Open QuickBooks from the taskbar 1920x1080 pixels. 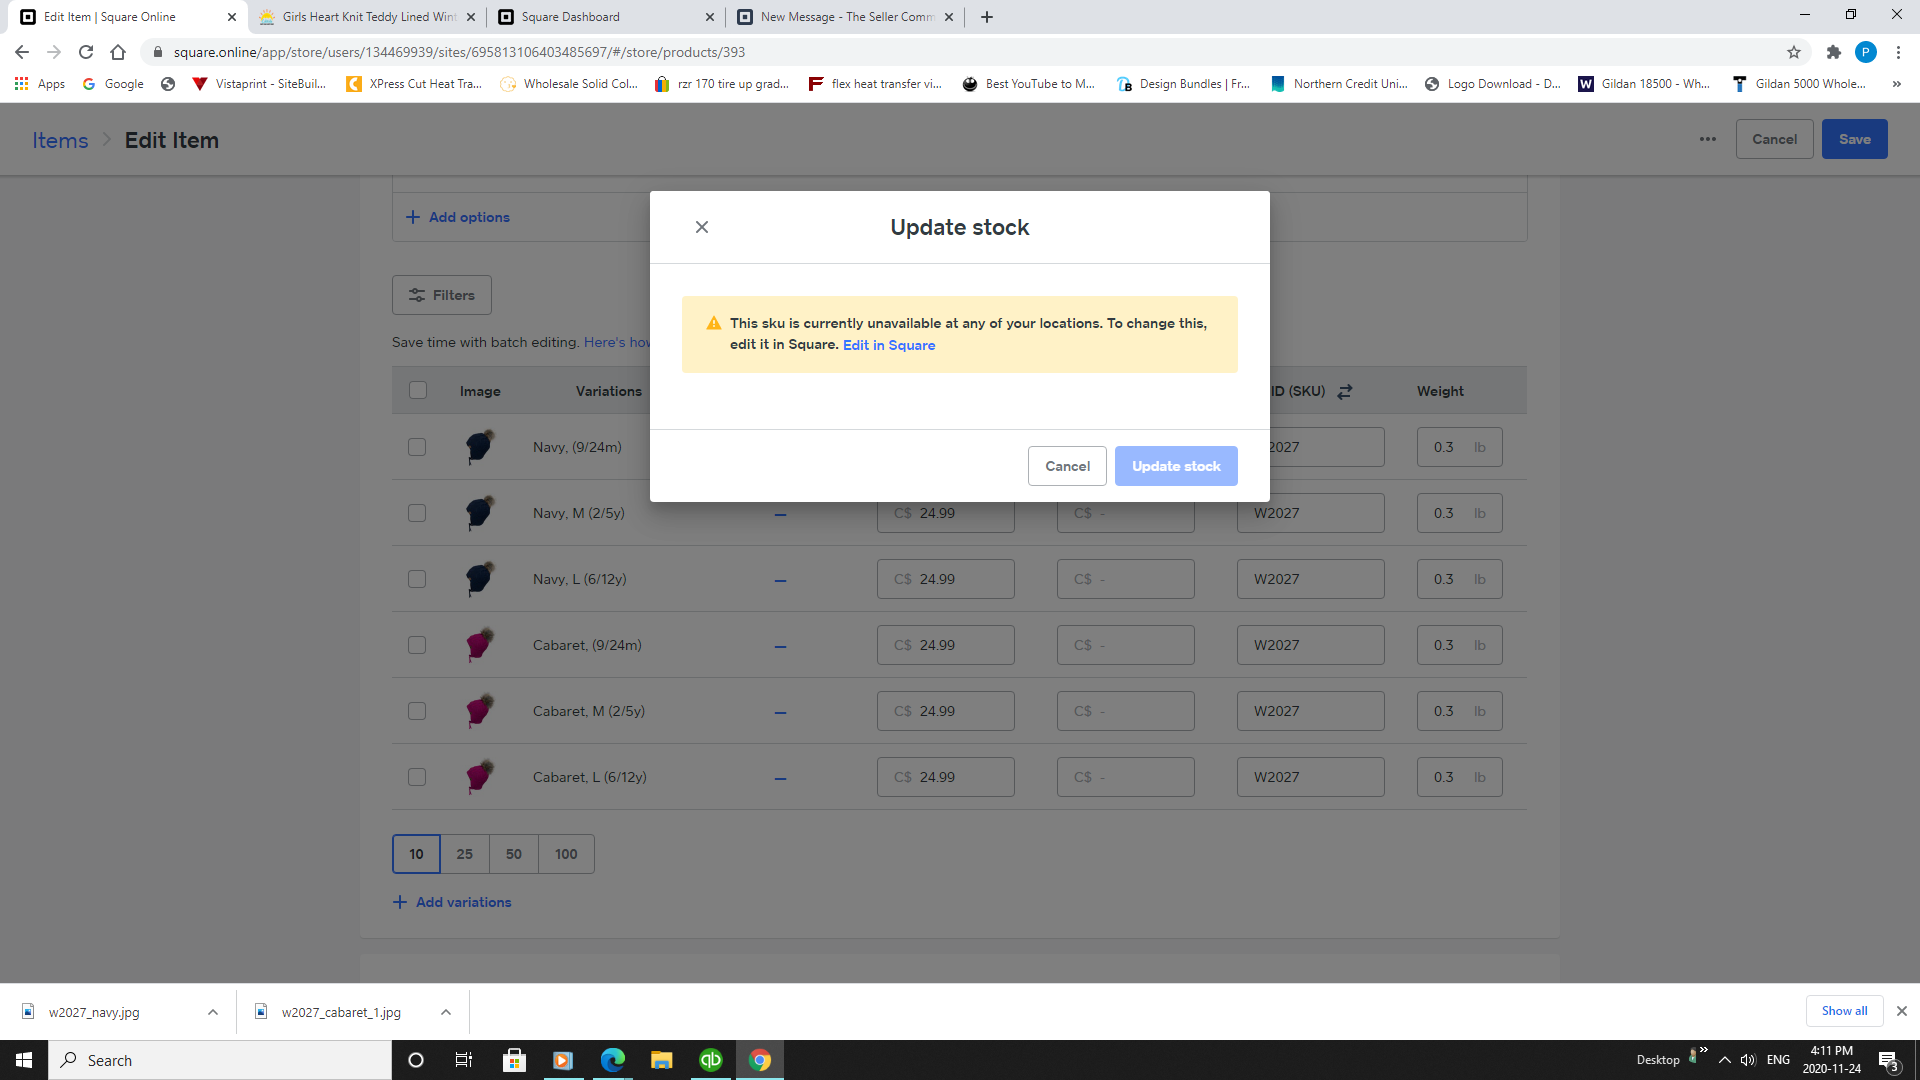coord(711,1060)
